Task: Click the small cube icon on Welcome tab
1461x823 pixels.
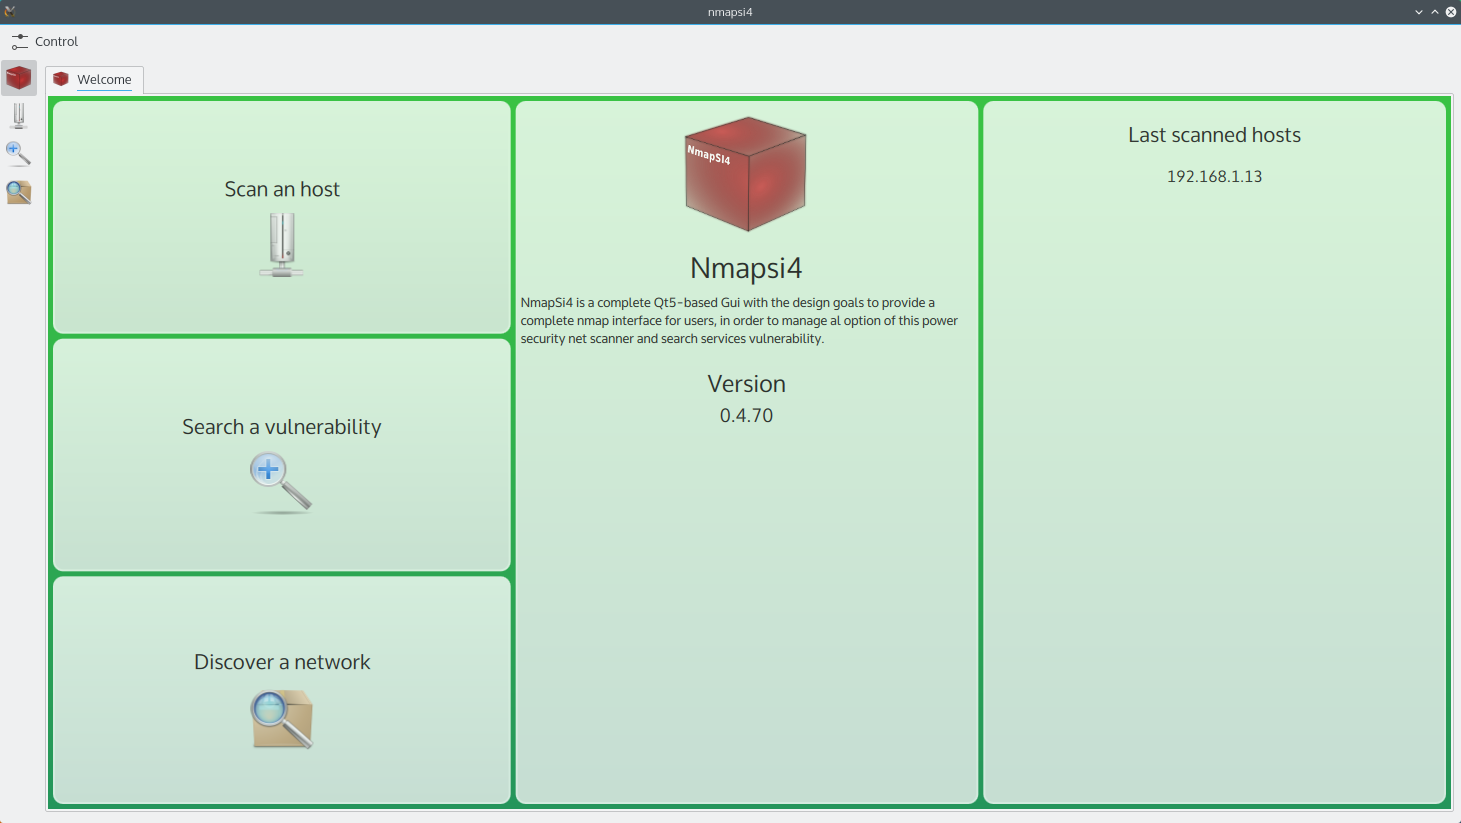Action: (61, 79)
